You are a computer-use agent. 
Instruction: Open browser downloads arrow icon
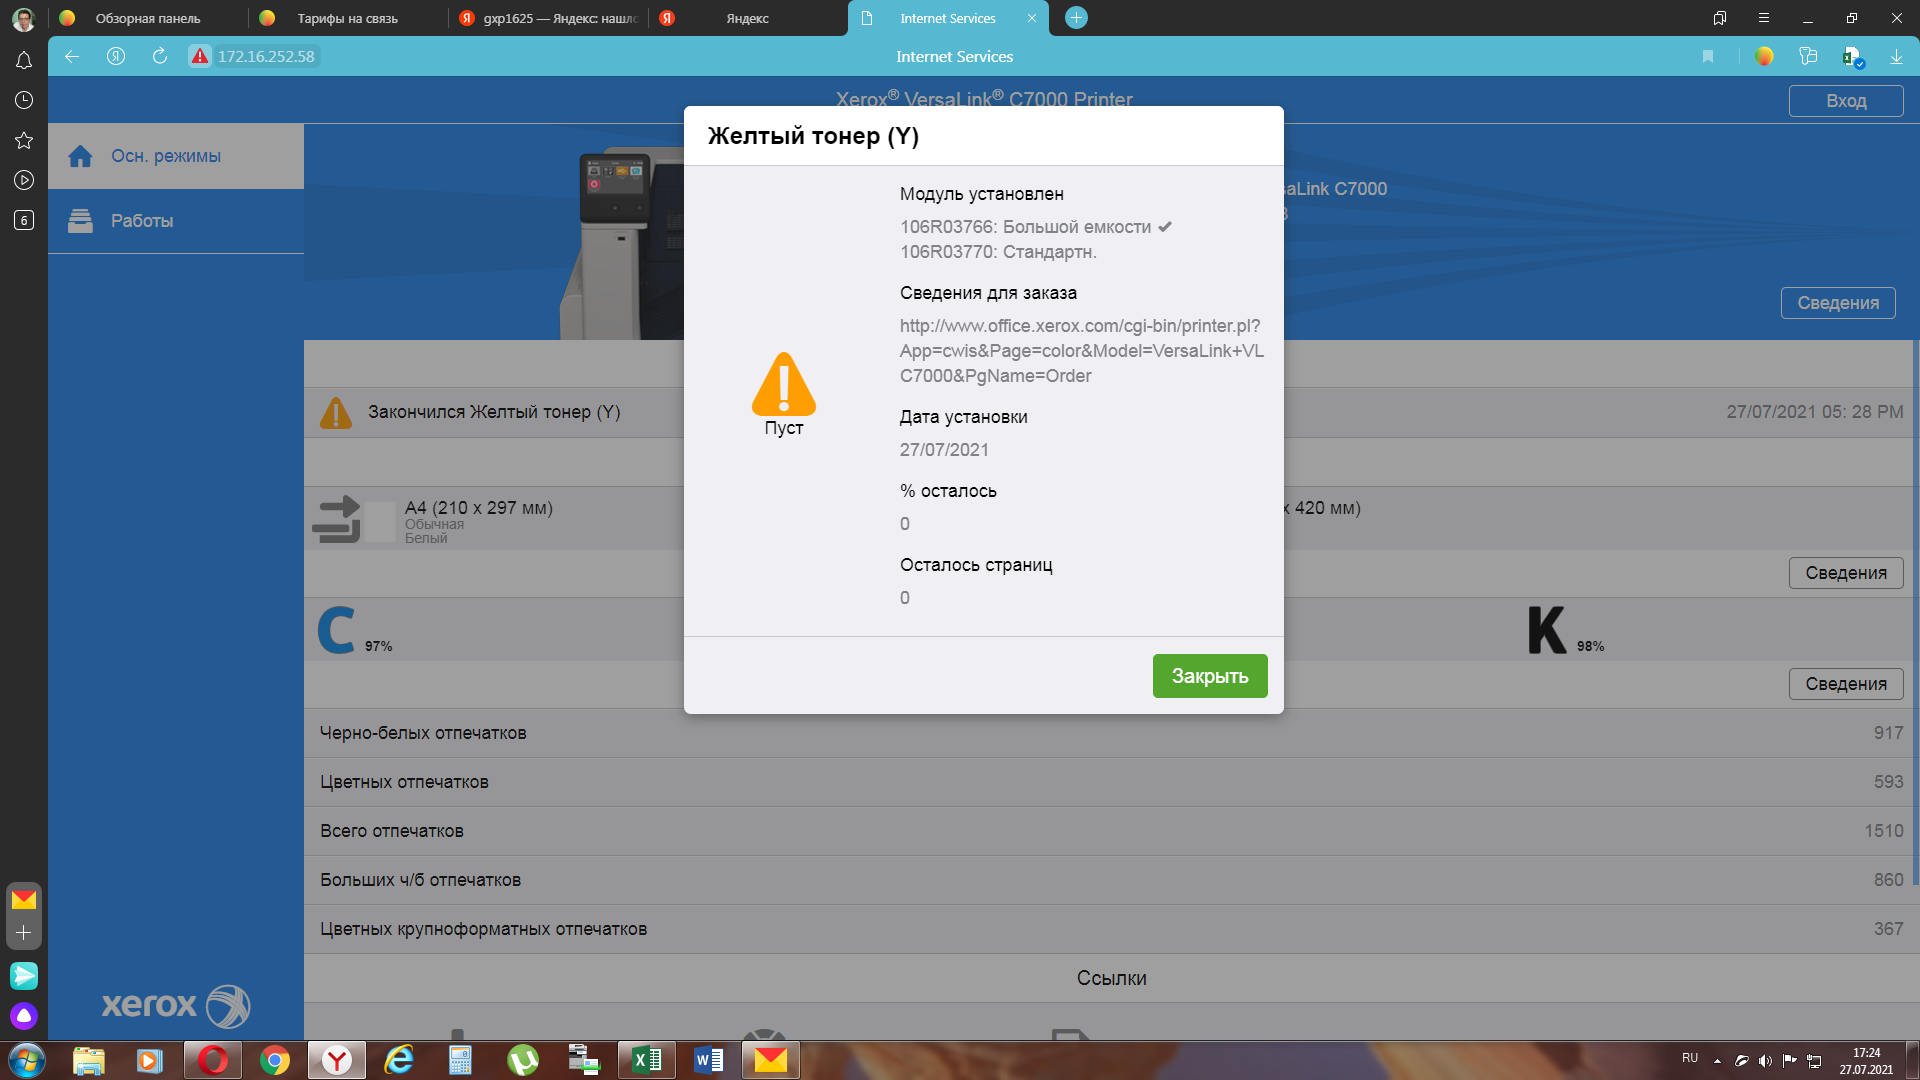1896,56
